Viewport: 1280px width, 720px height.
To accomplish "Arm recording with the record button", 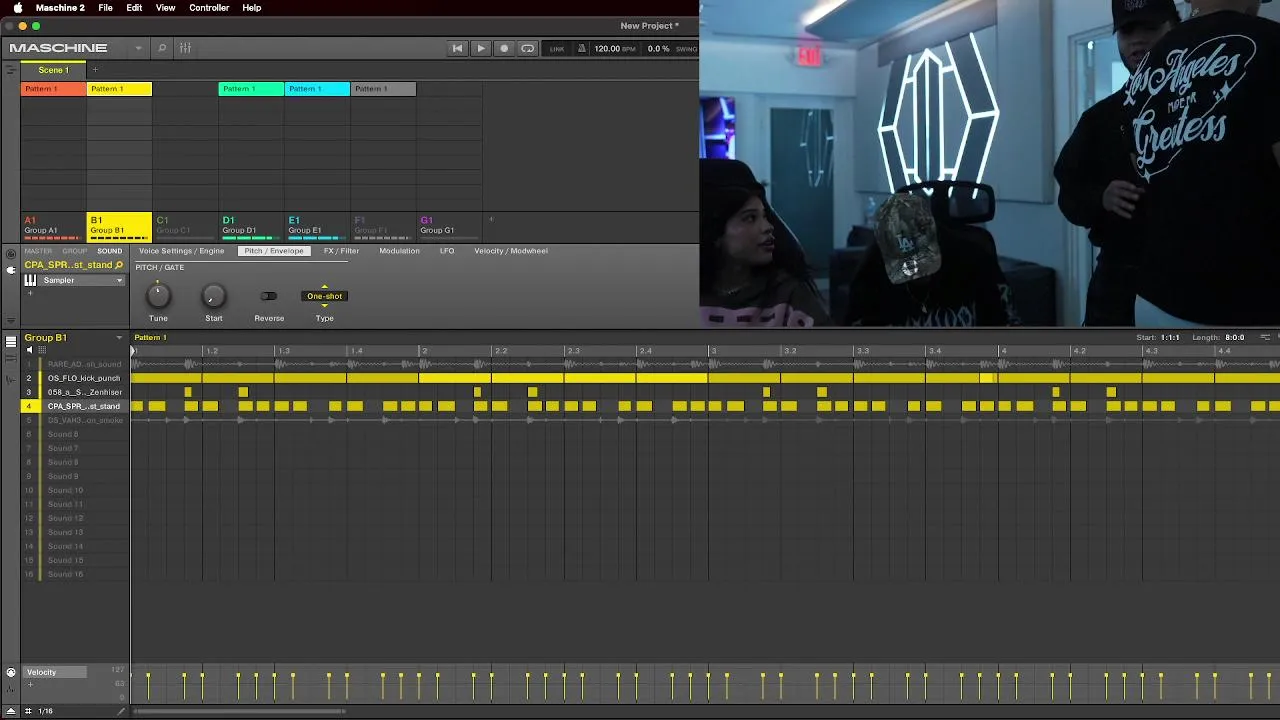I will pyautogui.click(x=504, y=48).
